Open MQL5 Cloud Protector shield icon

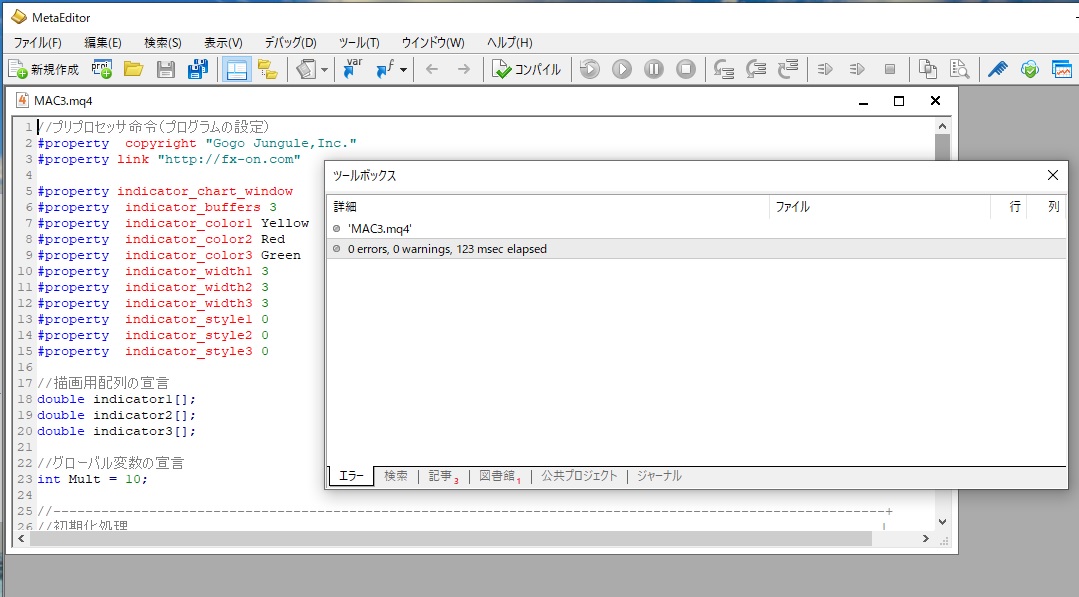point(1029,69)
